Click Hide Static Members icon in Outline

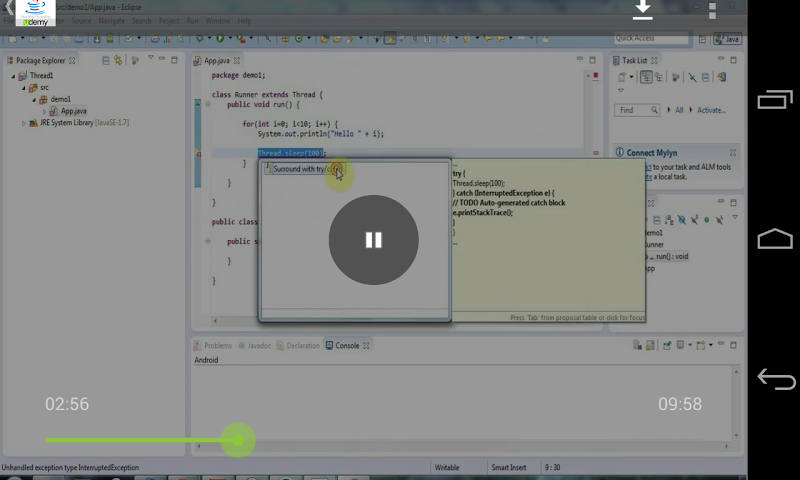[x=694, y=220]
